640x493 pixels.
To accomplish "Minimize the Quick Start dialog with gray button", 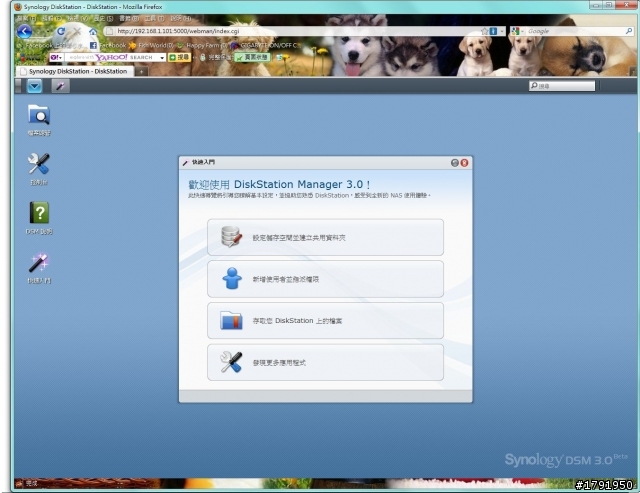I will [x=455, y=163].
